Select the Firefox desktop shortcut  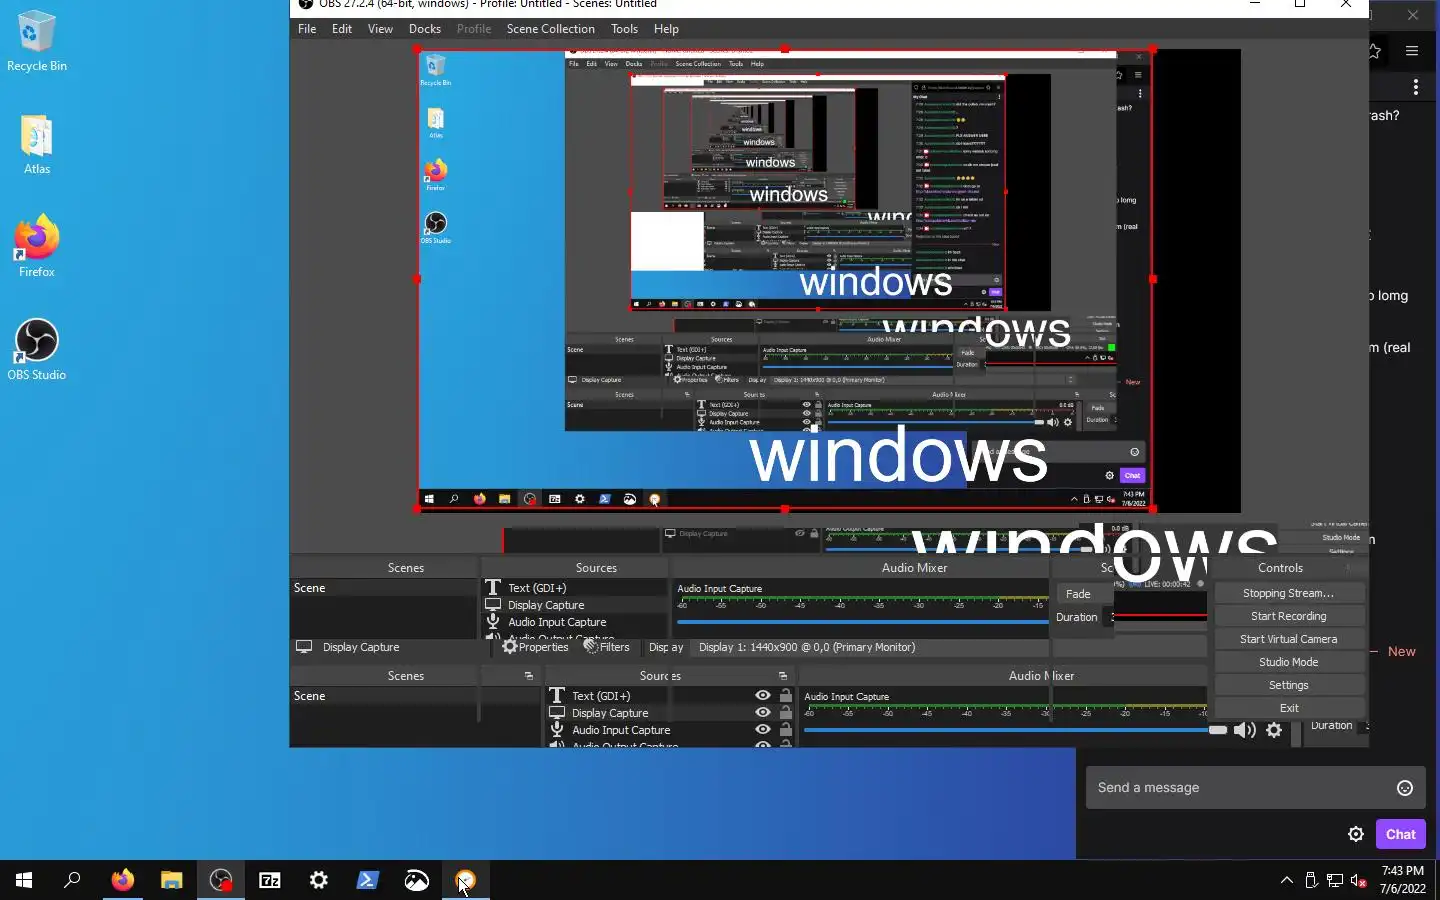(37, 246)
